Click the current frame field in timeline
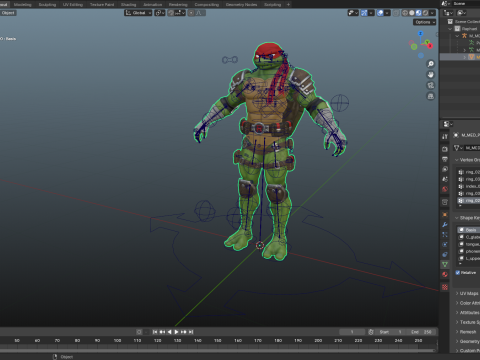This screenshot has width=480, height=360. tap(352, 332)
